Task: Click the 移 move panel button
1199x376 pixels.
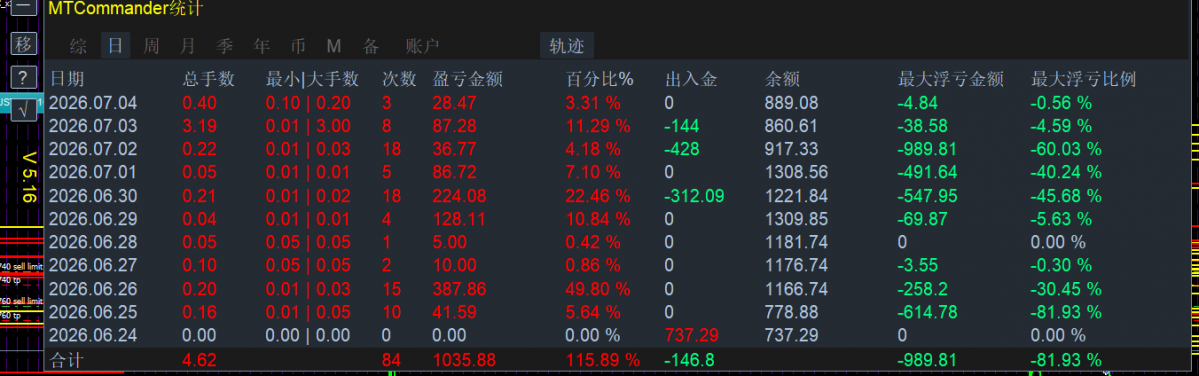Action: [24, 44]
